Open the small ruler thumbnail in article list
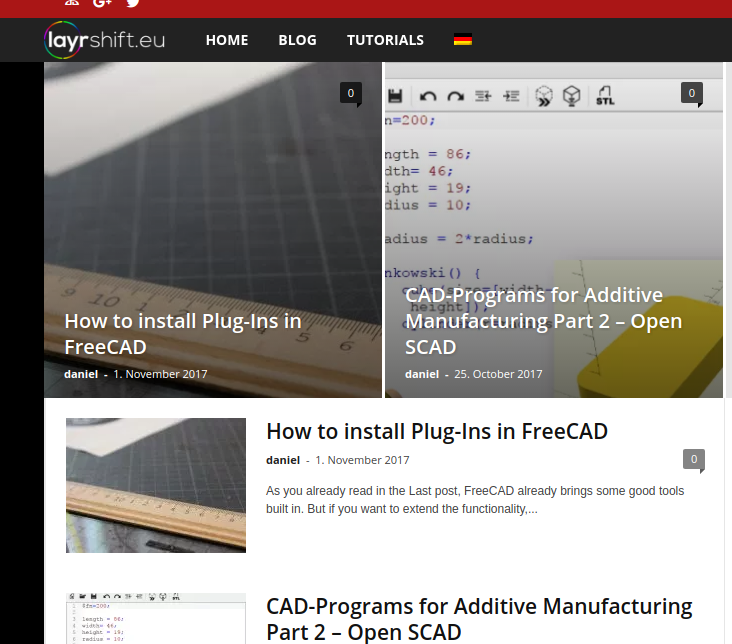This screenshot has width=732, height=644. click(x=156, y=485)
